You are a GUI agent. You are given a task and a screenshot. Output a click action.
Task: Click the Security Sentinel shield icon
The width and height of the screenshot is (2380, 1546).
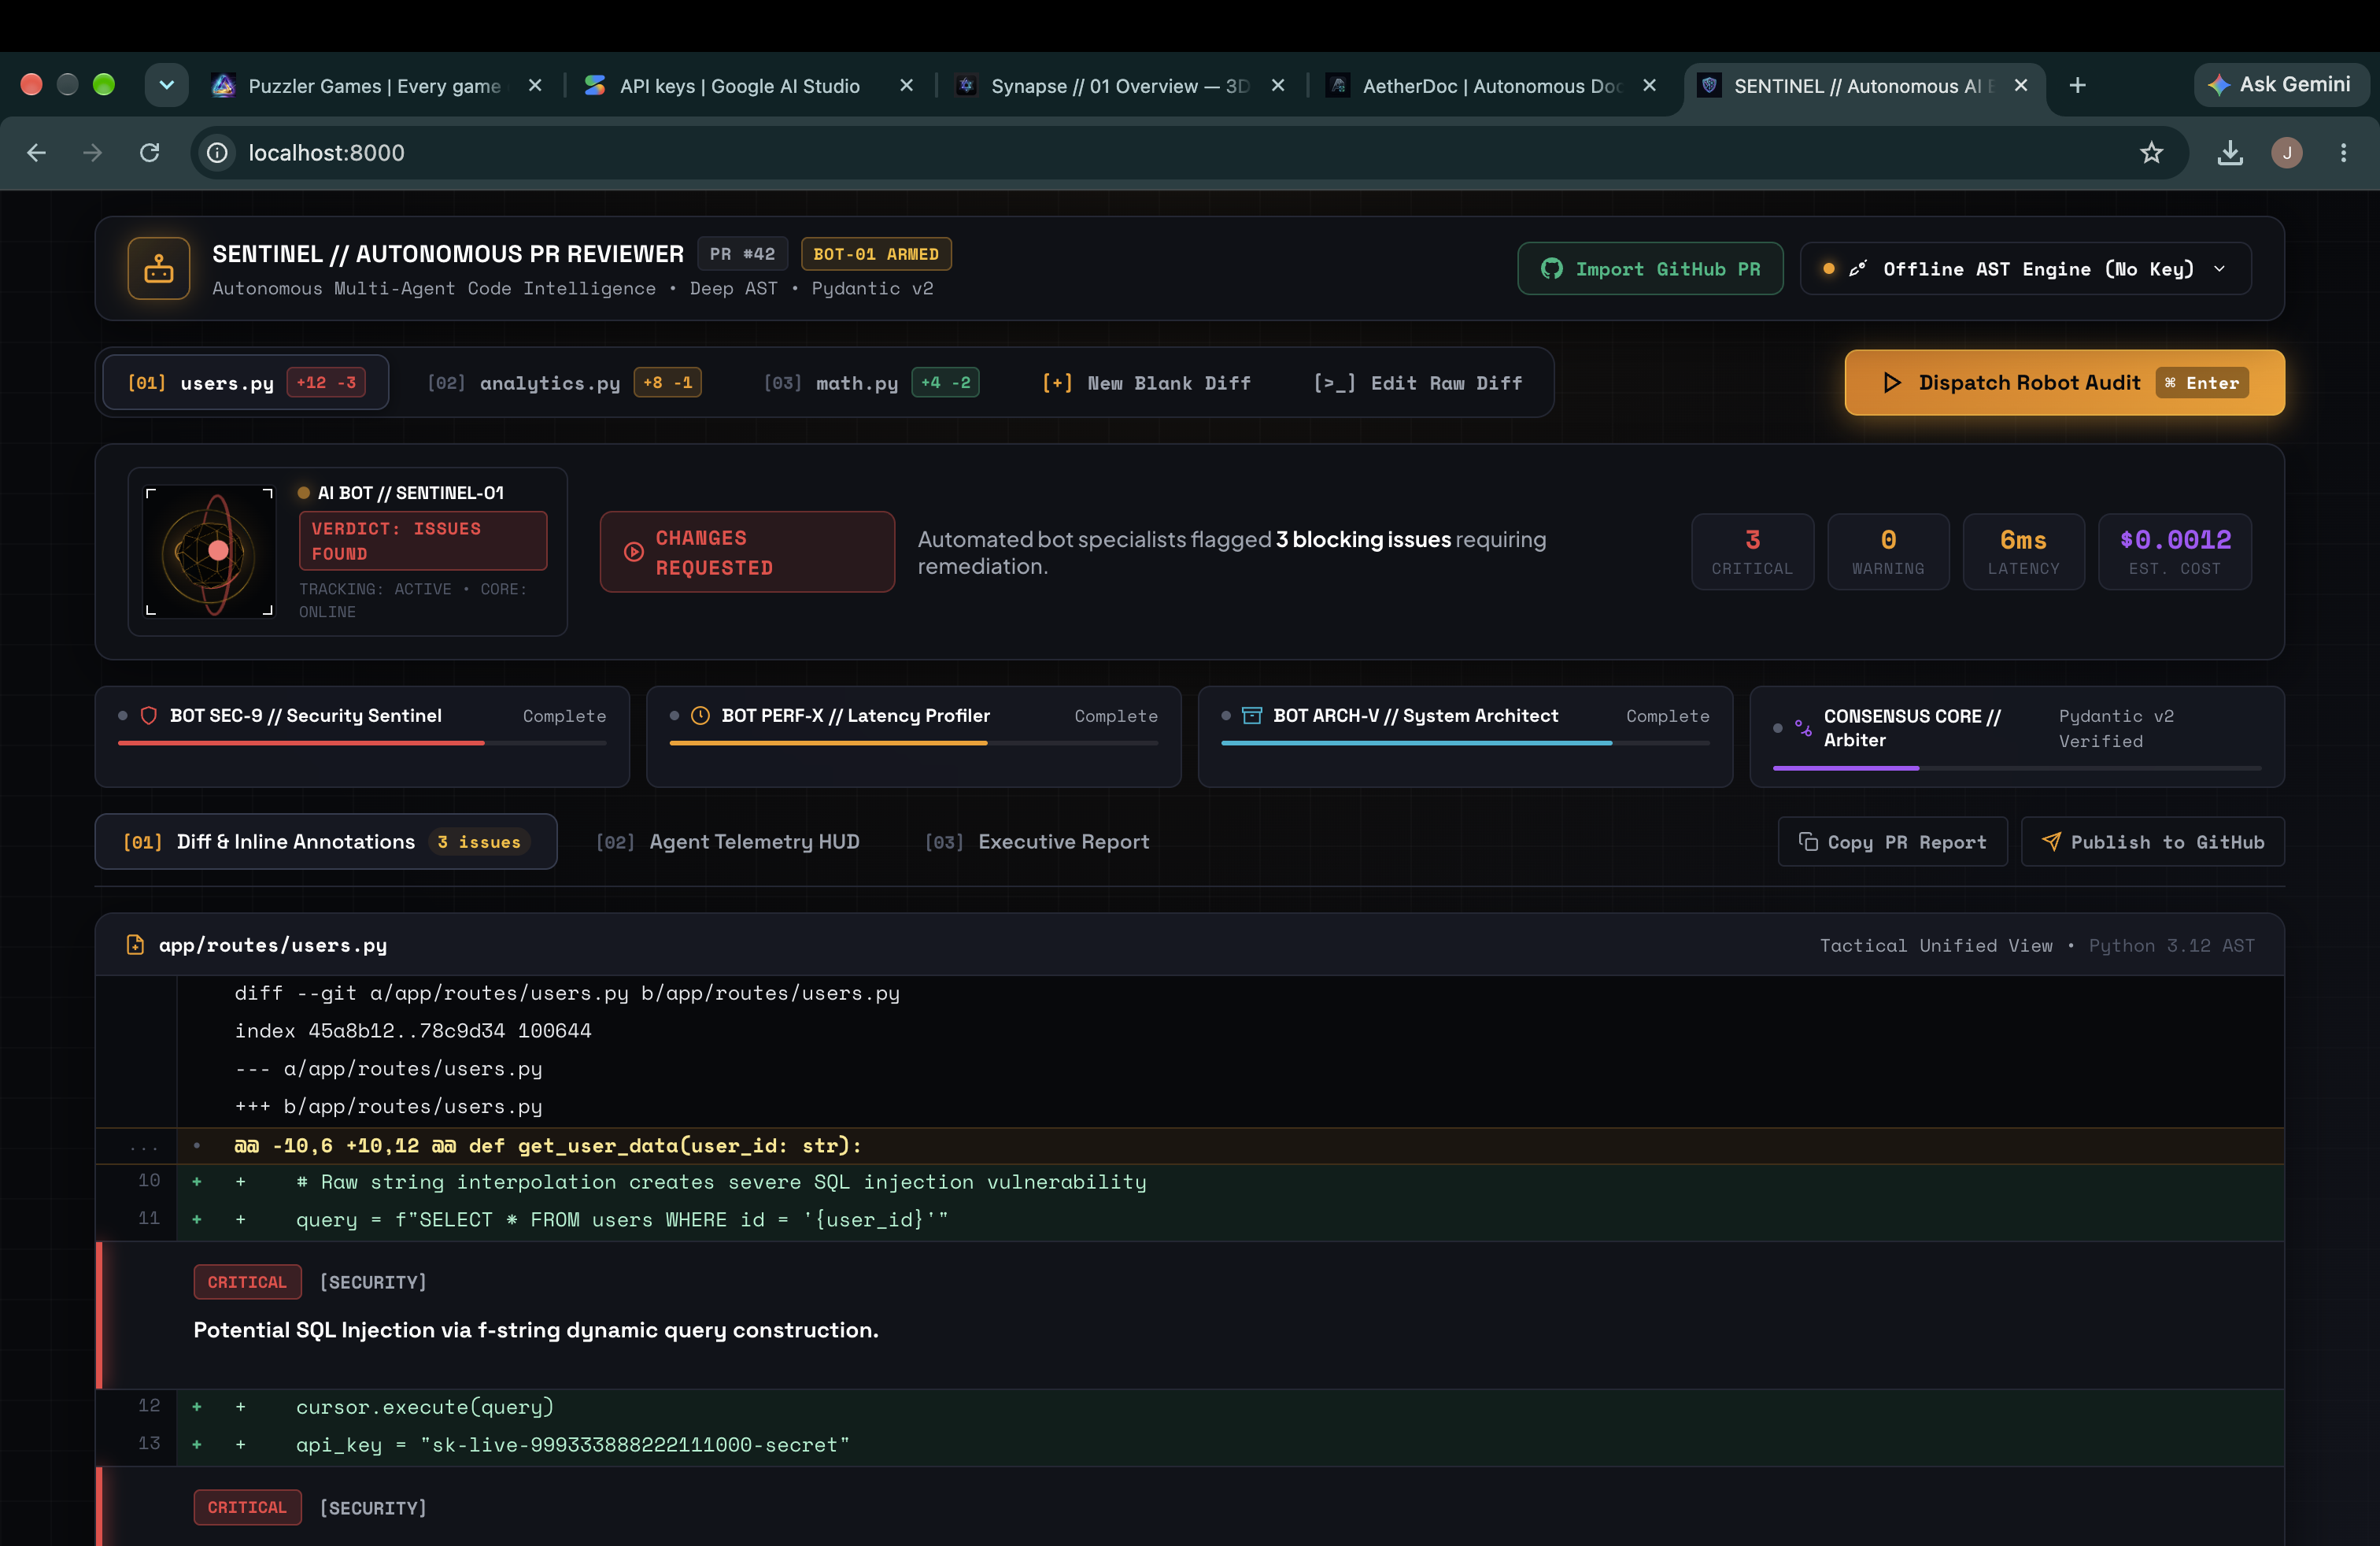(x=148, y=716)
